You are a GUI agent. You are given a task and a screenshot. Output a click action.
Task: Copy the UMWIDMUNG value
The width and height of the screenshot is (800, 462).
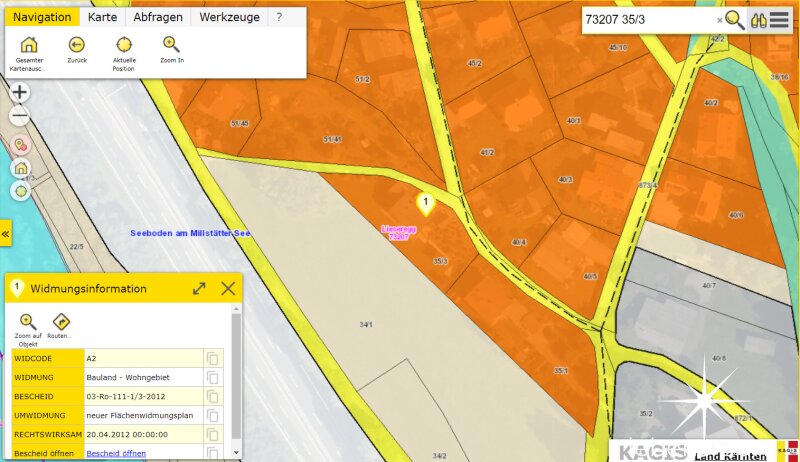coord(212,416)
